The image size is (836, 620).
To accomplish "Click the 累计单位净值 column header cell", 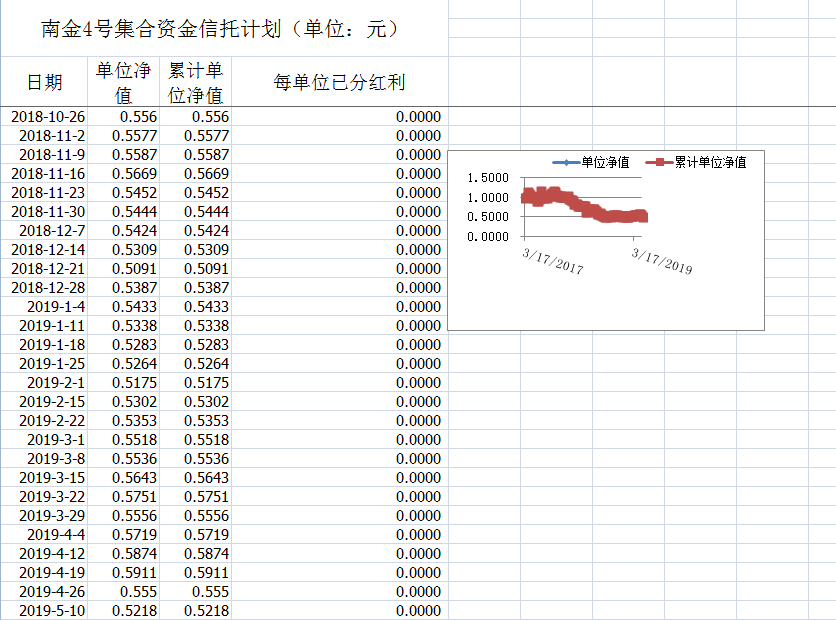I will [x=195, y=82].
